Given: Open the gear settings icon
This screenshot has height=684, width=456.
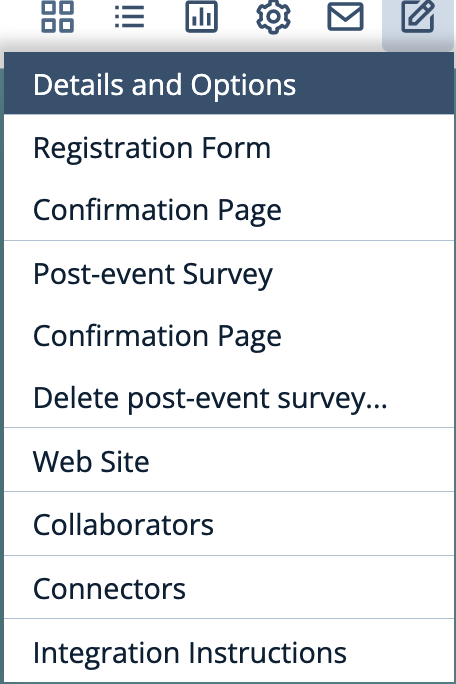Looking at the screenshot, I should click(273, 17).
